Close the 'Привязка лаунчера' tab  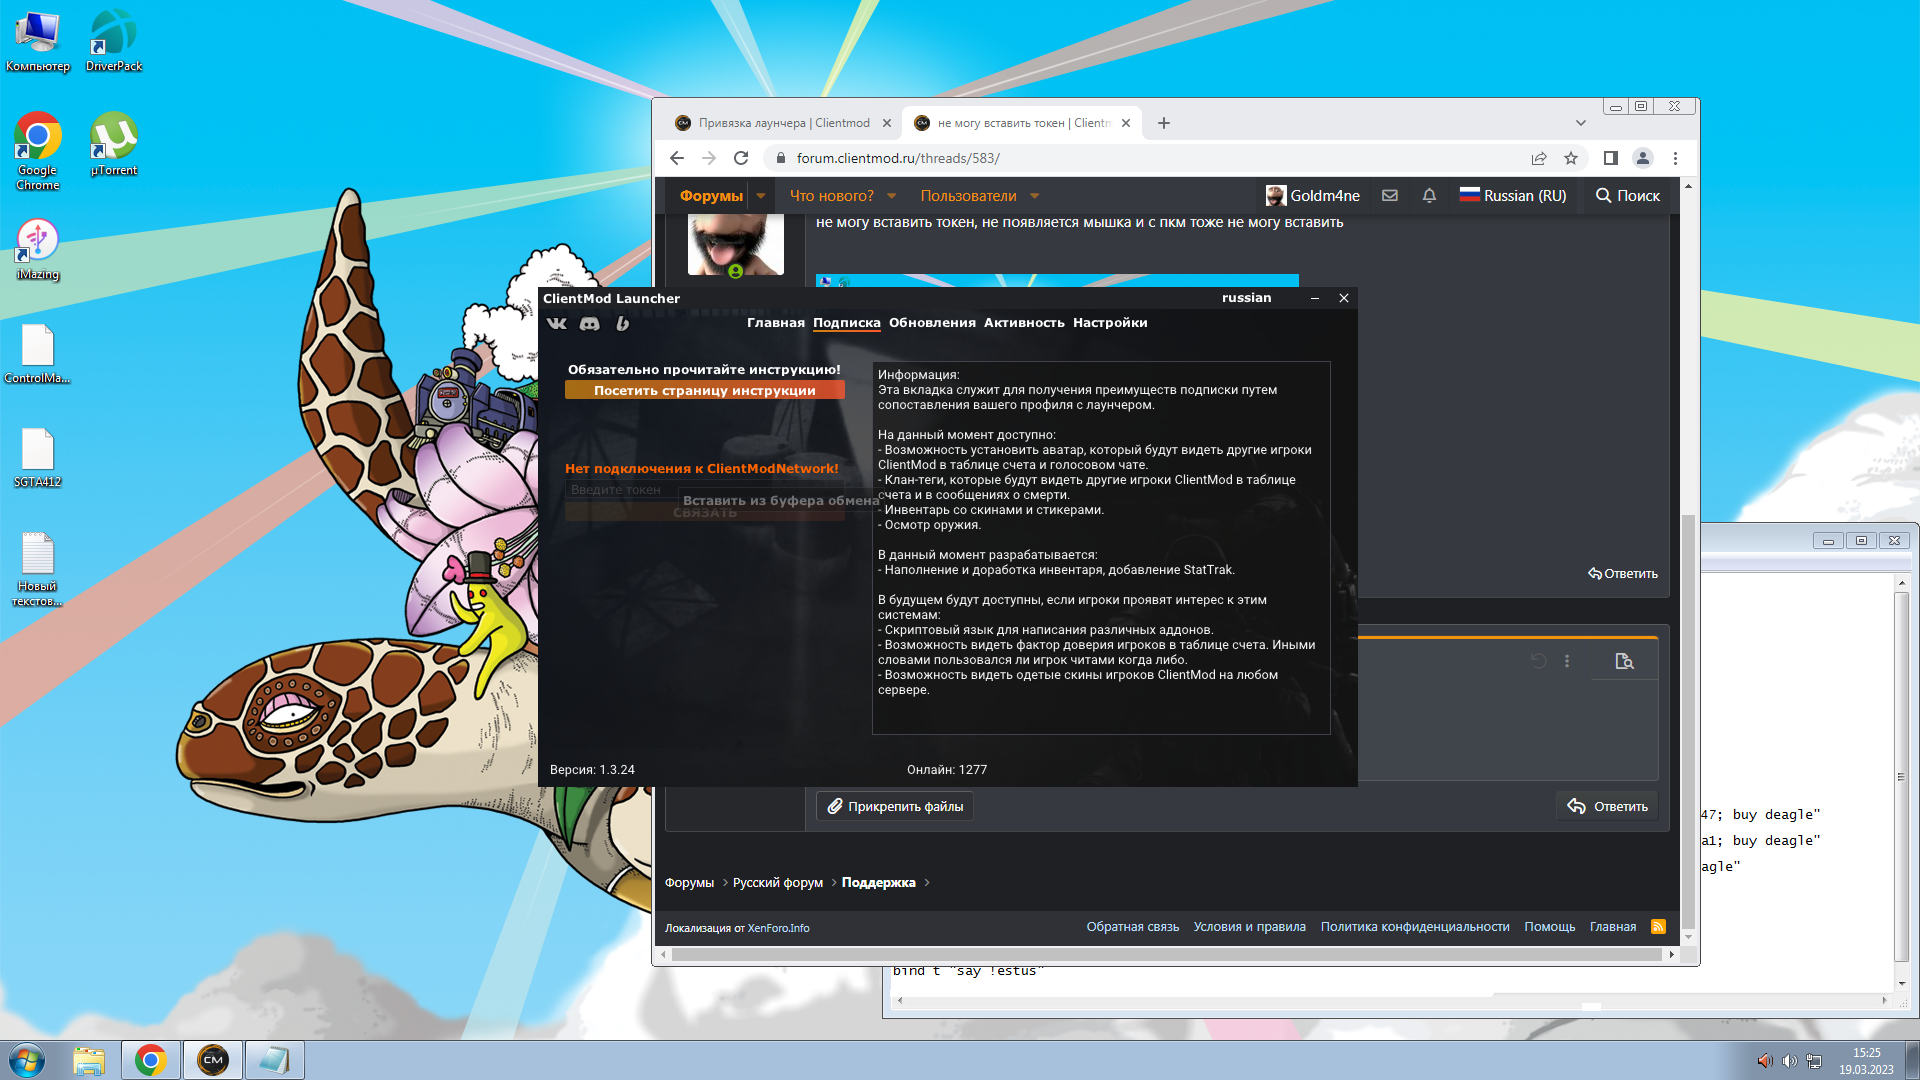(x=886, y=123)
